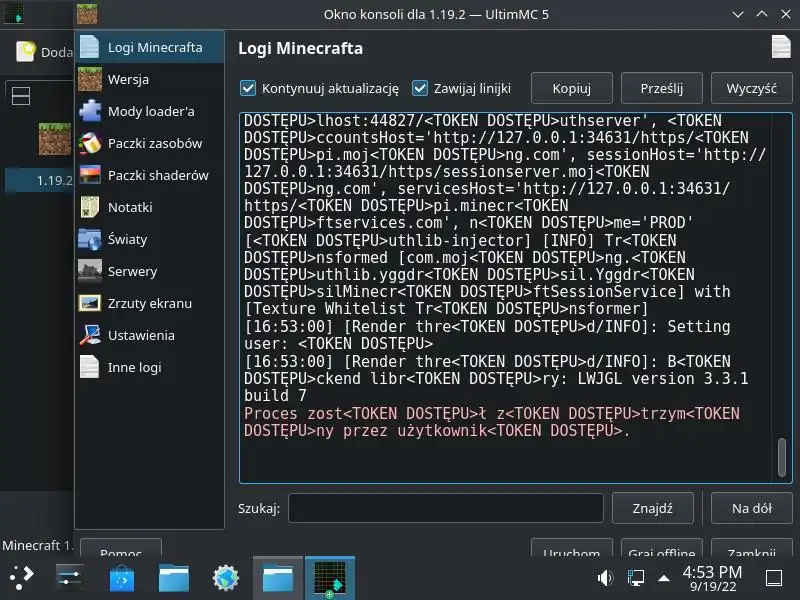Open the clock showing 4:53 PM
This screenshot has height=600, width=800.
pyautogui.click(x=712, y=579)
